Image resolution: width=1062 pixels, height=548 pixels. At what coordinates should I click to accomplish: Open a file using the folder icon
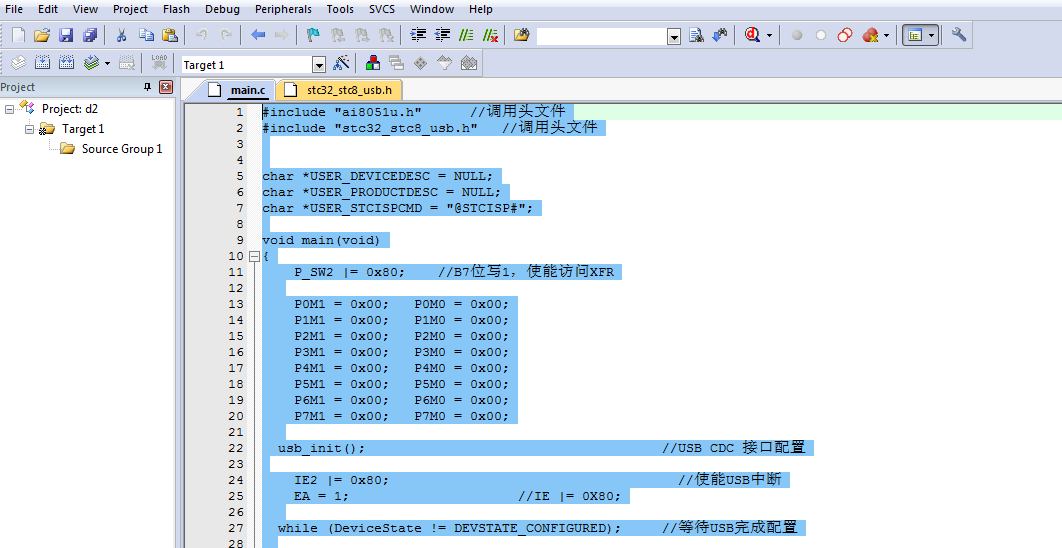click(42, 35)
